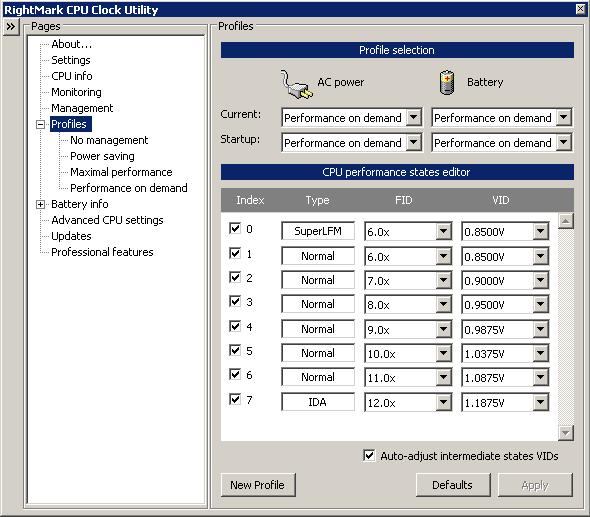
Task: Click scrollbar up arrow in states editor
Action: pyautogui.click(x=566, y=221)
